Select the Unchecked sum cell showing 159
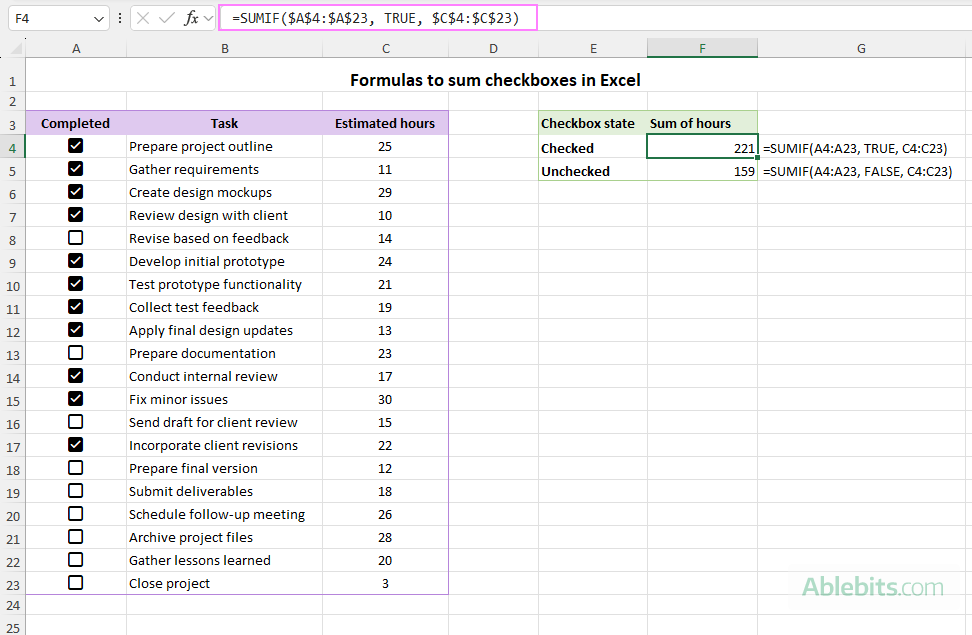Image resolution: width=972 pixels, height=635 pixels. pos(702,170)
